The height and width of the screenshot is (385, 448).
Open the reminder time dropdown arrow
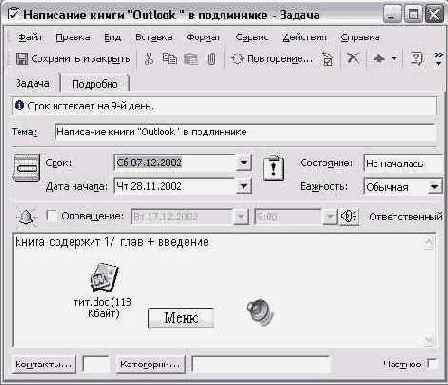[330, 217]
